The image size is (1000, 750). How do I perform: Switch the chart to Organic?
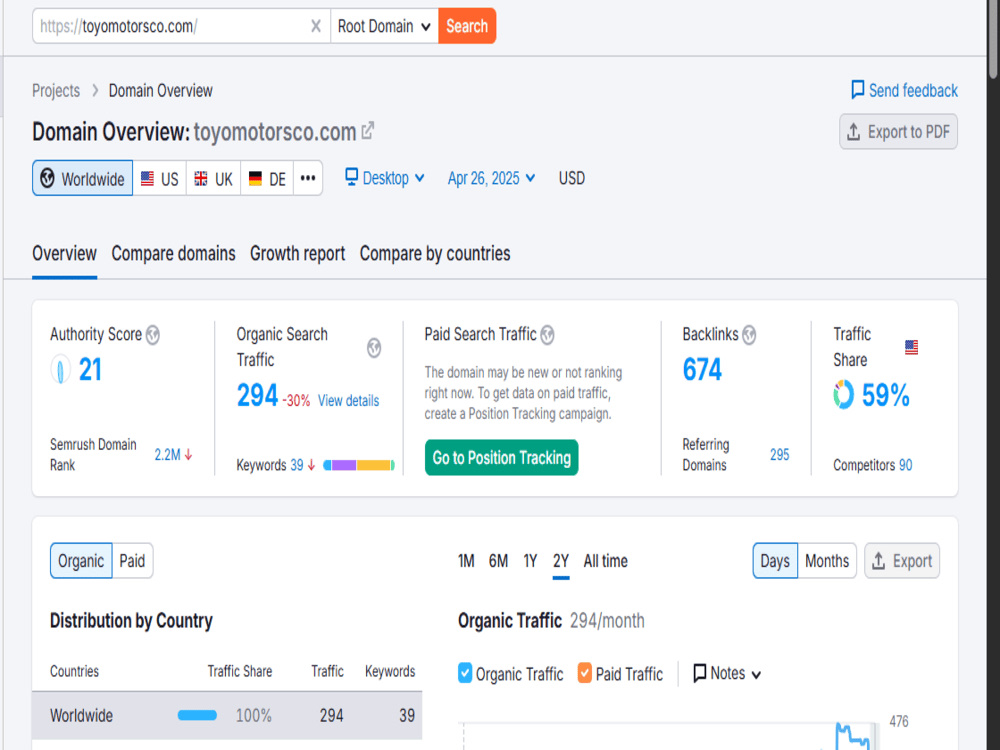tap(81, 561)
